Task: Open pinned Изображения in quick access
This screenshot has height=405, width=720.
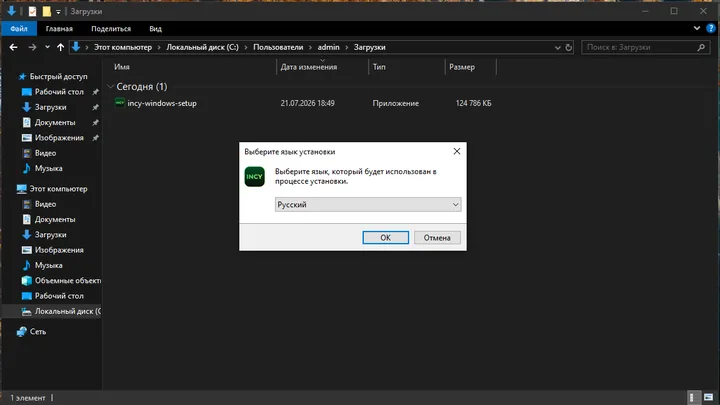Action: (59, 138)
